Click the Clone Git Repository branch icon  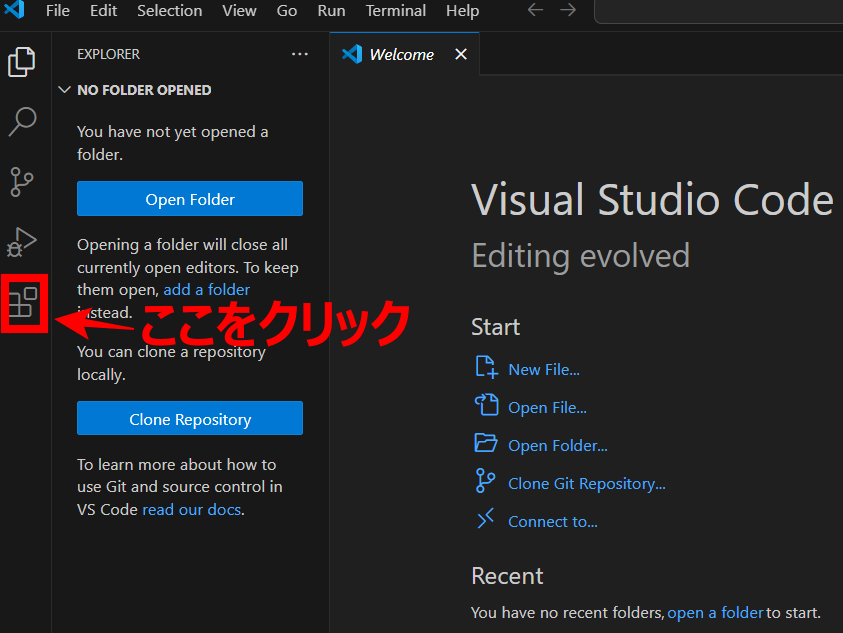[485, 481]
